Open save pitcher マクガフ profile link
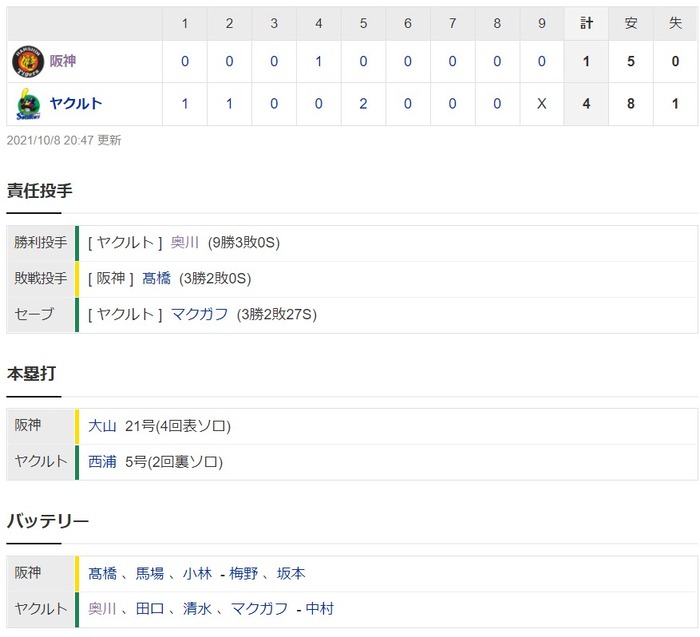Viewport: 700px width, 637px height. tap(200, 314)
